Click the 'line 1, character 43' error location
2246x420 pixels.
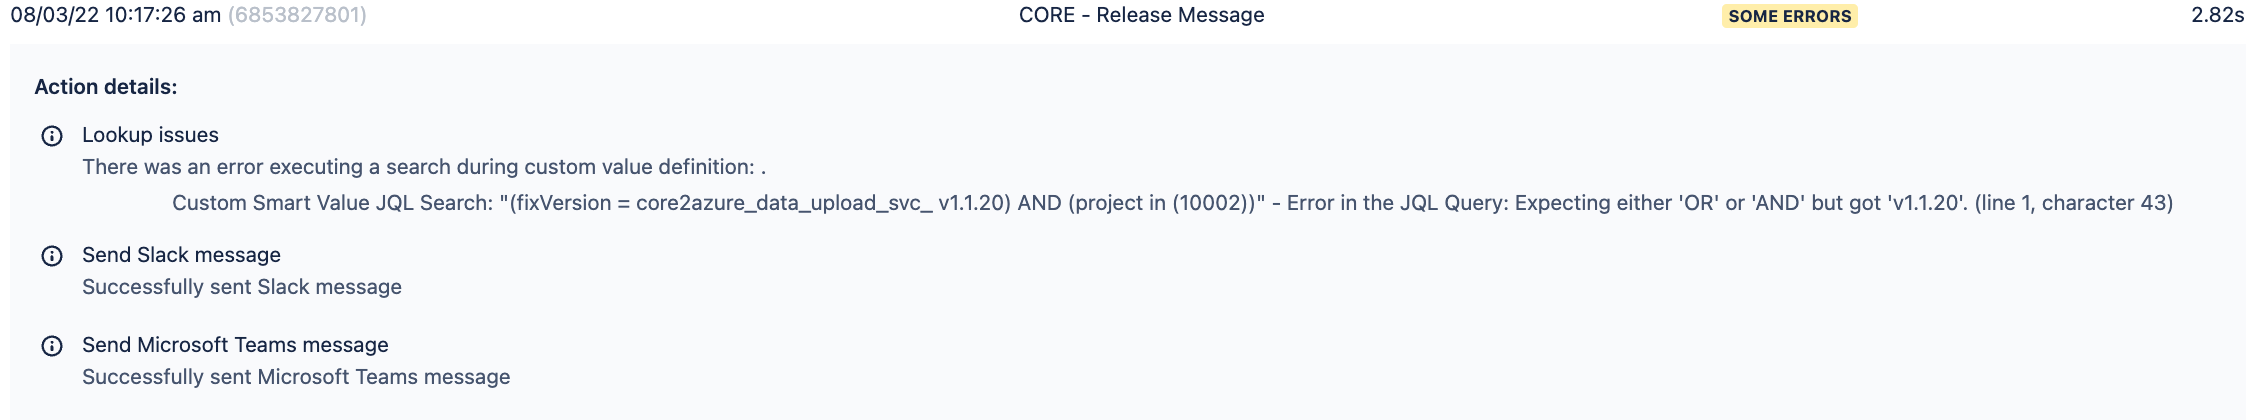coord(2074,203)
